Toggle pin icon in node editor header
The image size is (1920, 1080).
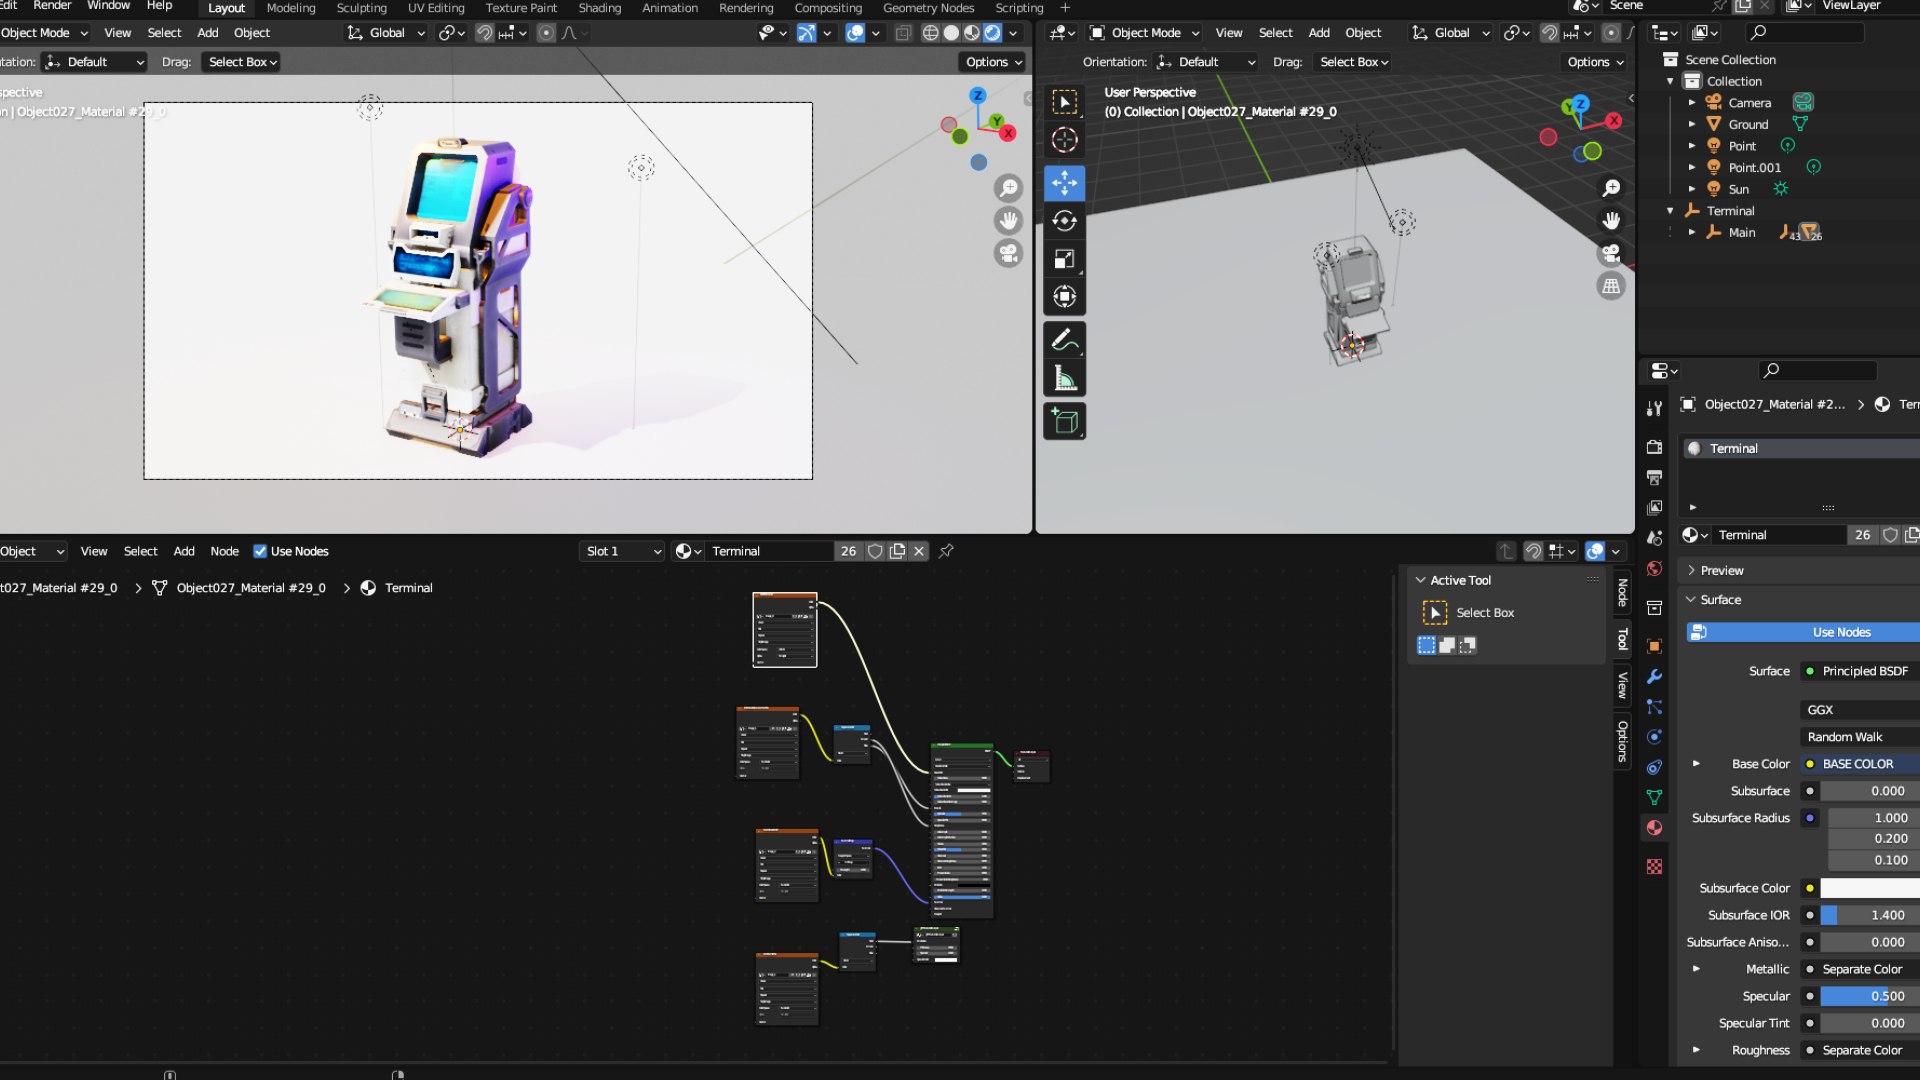click(x=946, y=551)
